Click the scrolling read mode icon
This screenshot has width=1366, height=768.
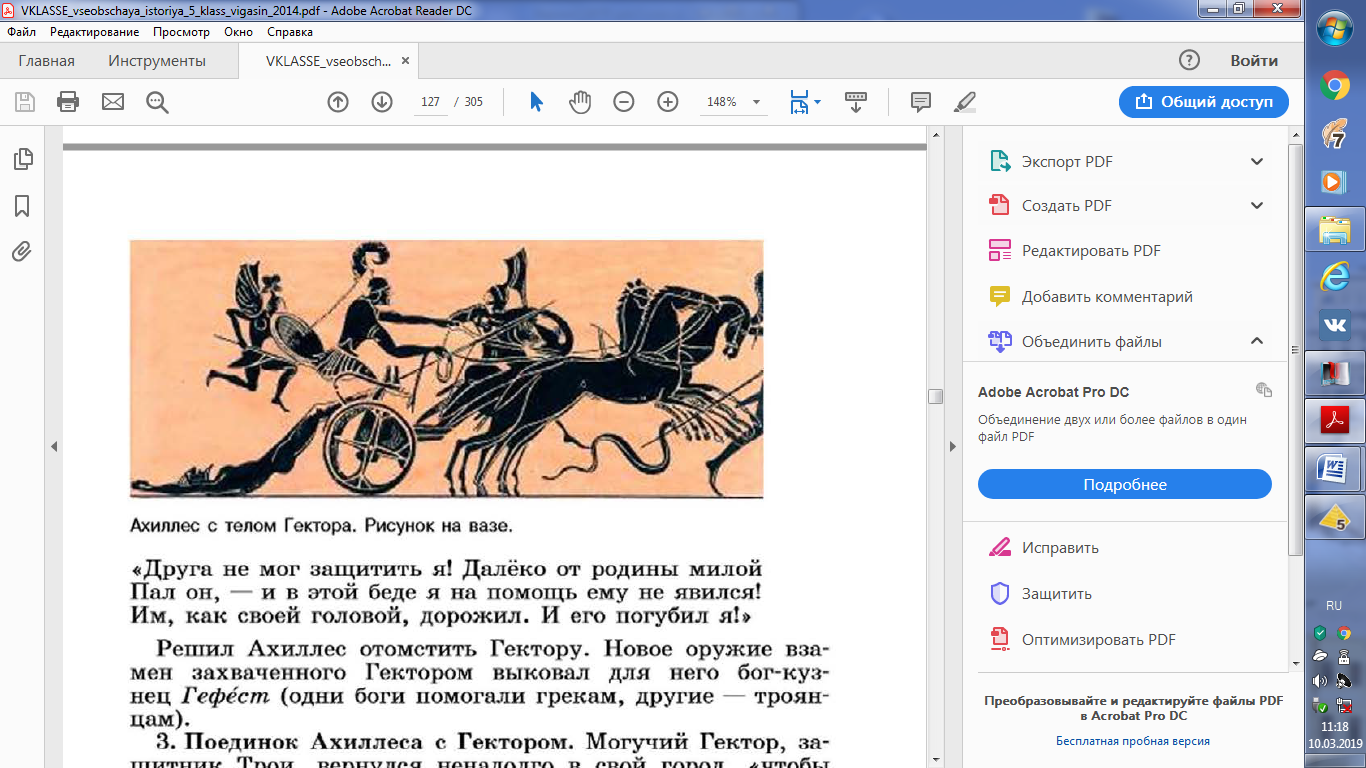[x=856, y=101]
